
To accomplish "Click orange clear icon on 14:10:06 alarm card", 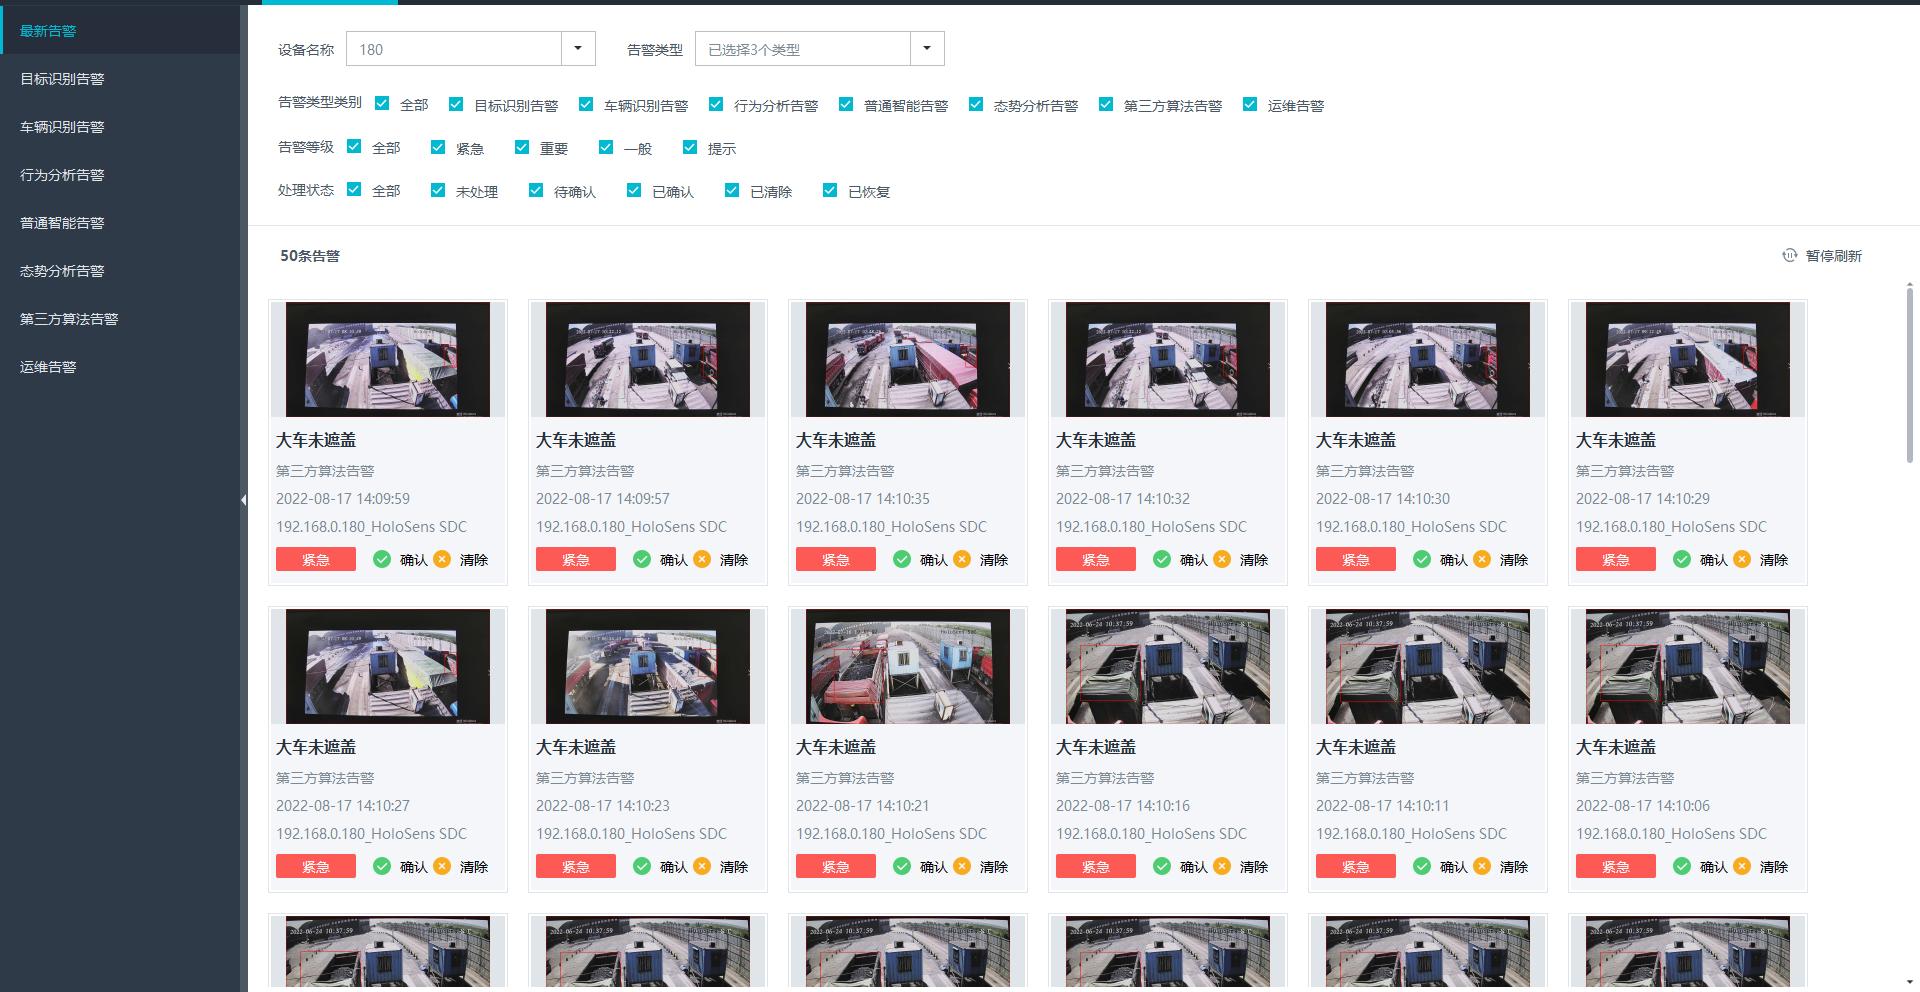I will 1742,866.
